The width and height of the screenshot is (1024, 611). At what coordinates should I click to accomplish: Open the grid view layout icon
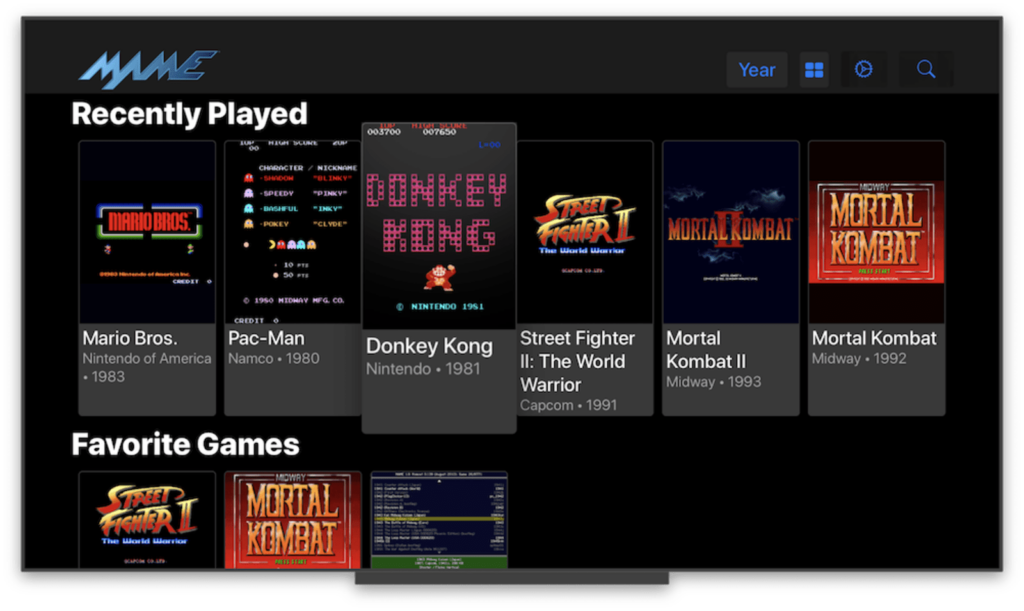click(x=813, y=69)
